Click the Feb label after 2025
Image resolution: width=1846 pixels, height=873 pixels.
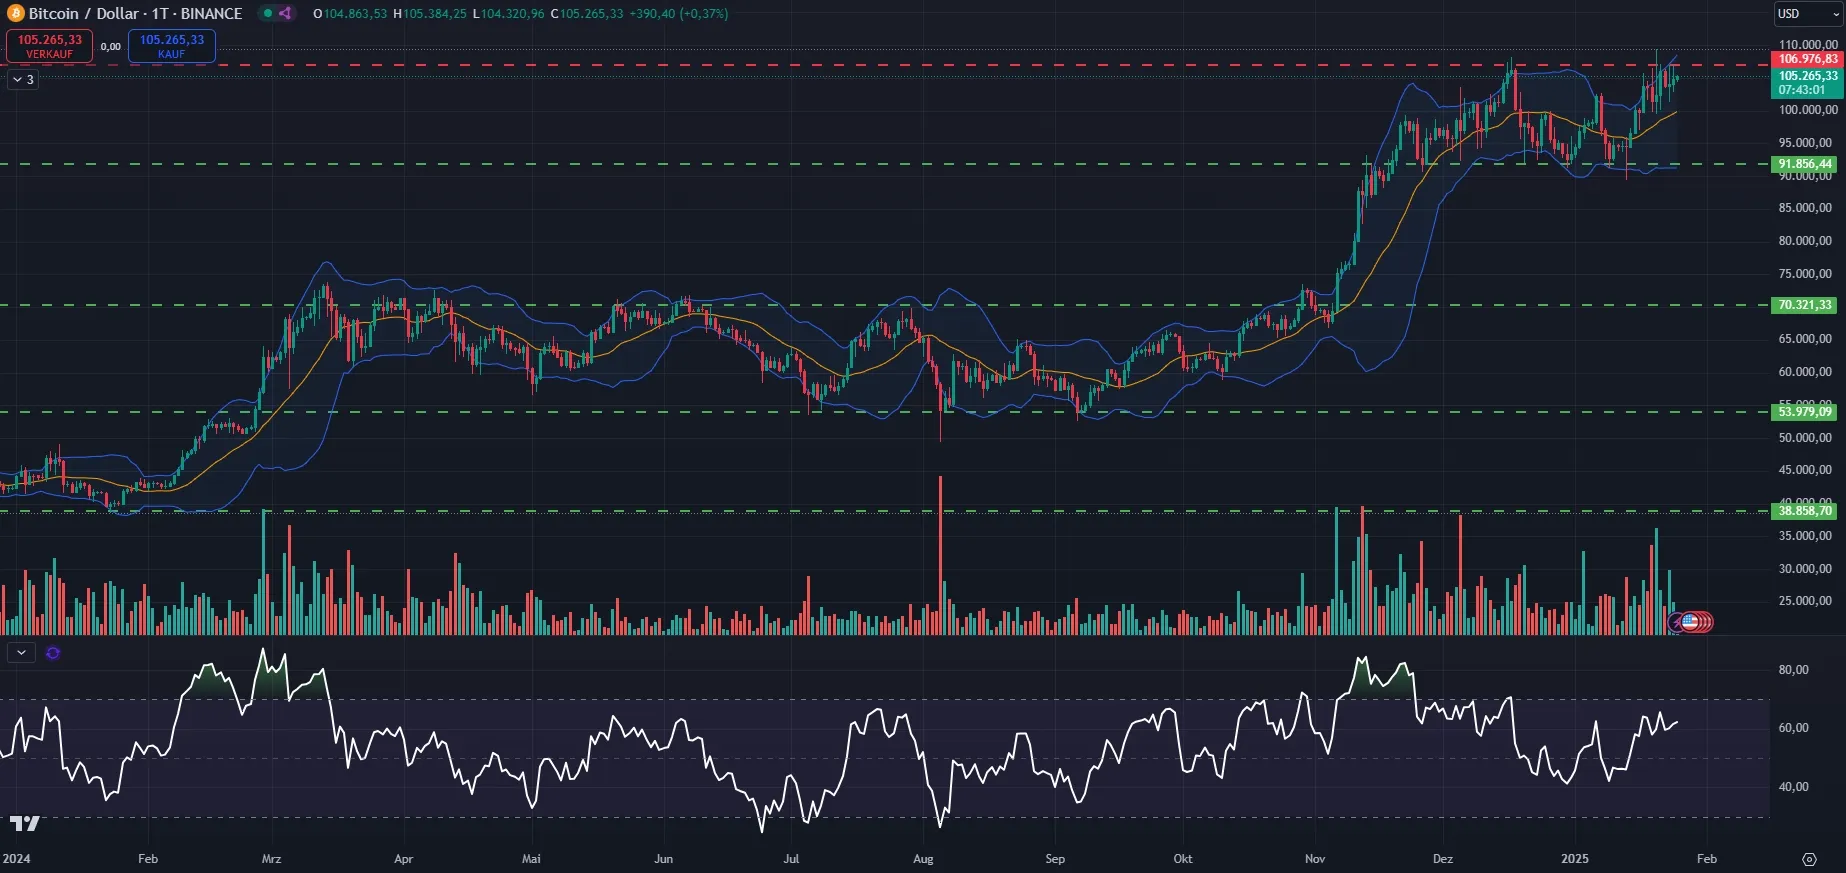click(x=1707, y=858)
